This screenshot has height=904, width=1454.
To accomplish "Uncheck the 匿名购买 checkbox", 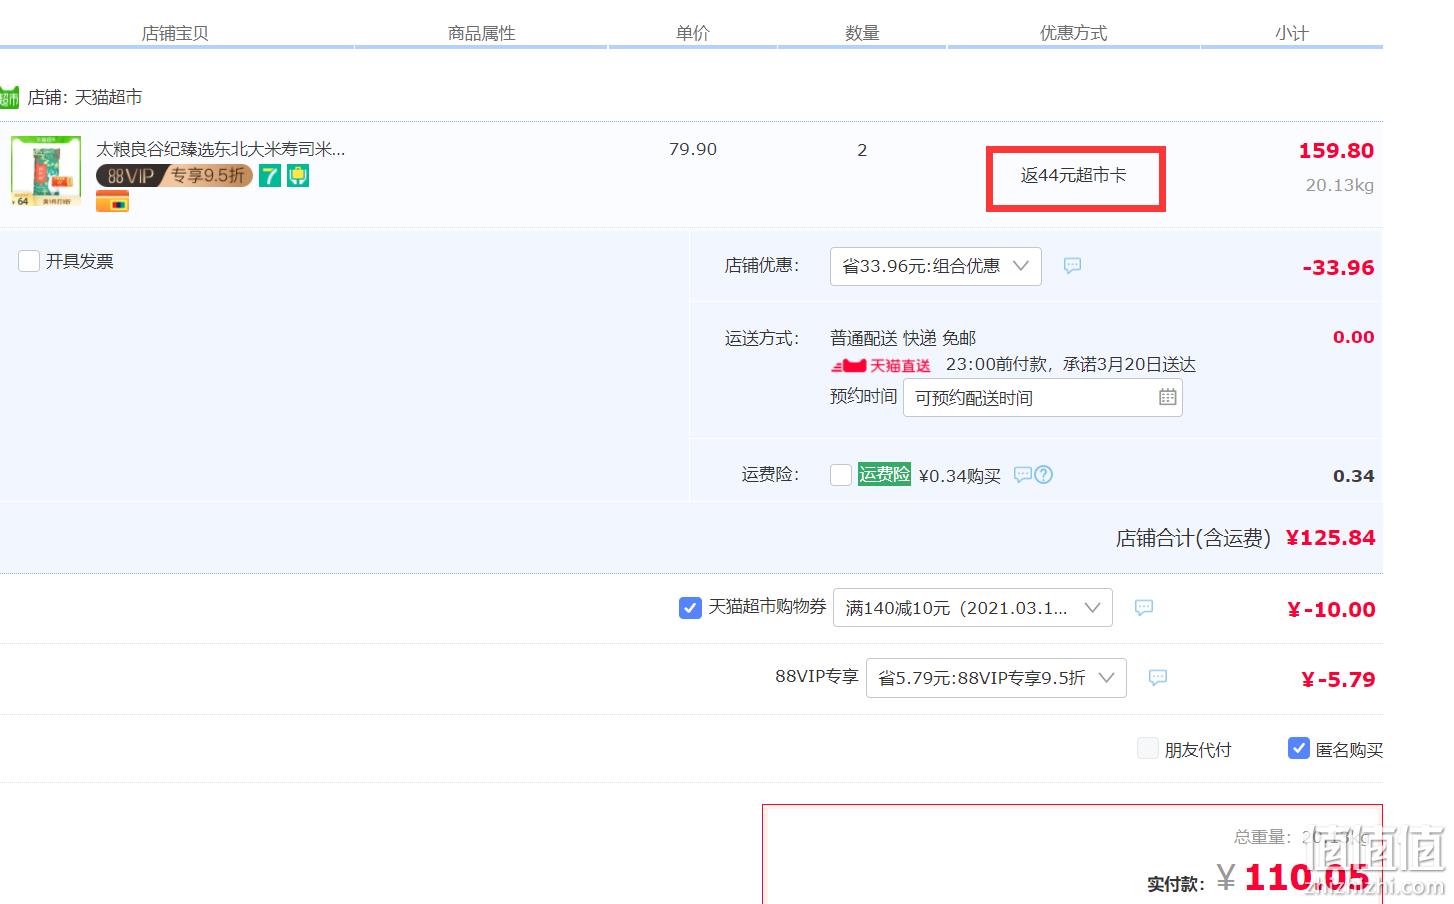I will point(1299,748).
